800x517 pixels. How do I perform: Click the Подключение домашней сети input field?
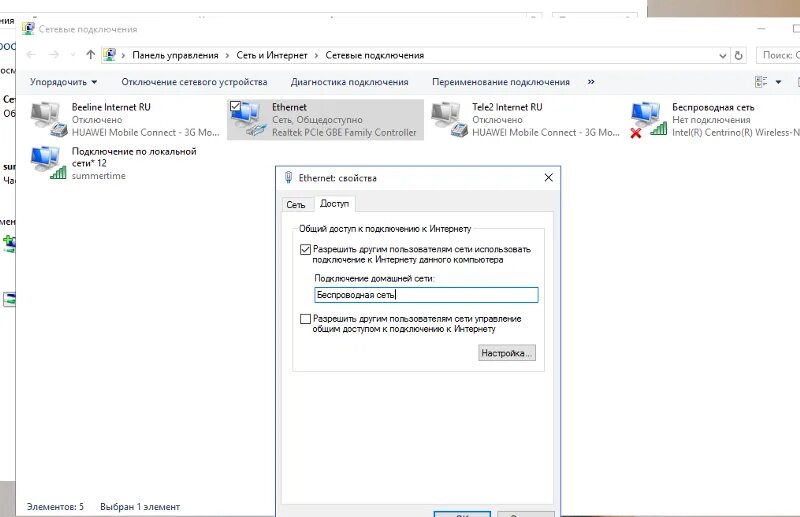coord(426,294)
